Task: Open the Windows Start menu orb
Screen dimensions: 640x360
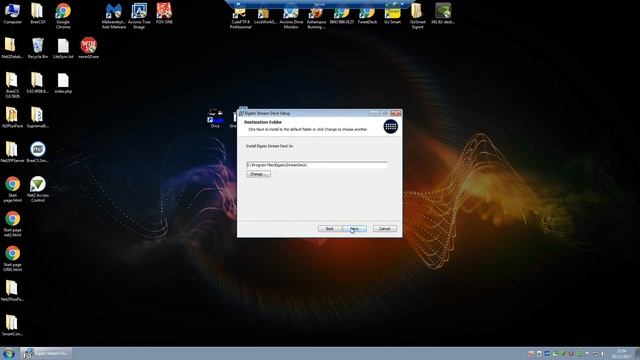Action: (9, 353)
